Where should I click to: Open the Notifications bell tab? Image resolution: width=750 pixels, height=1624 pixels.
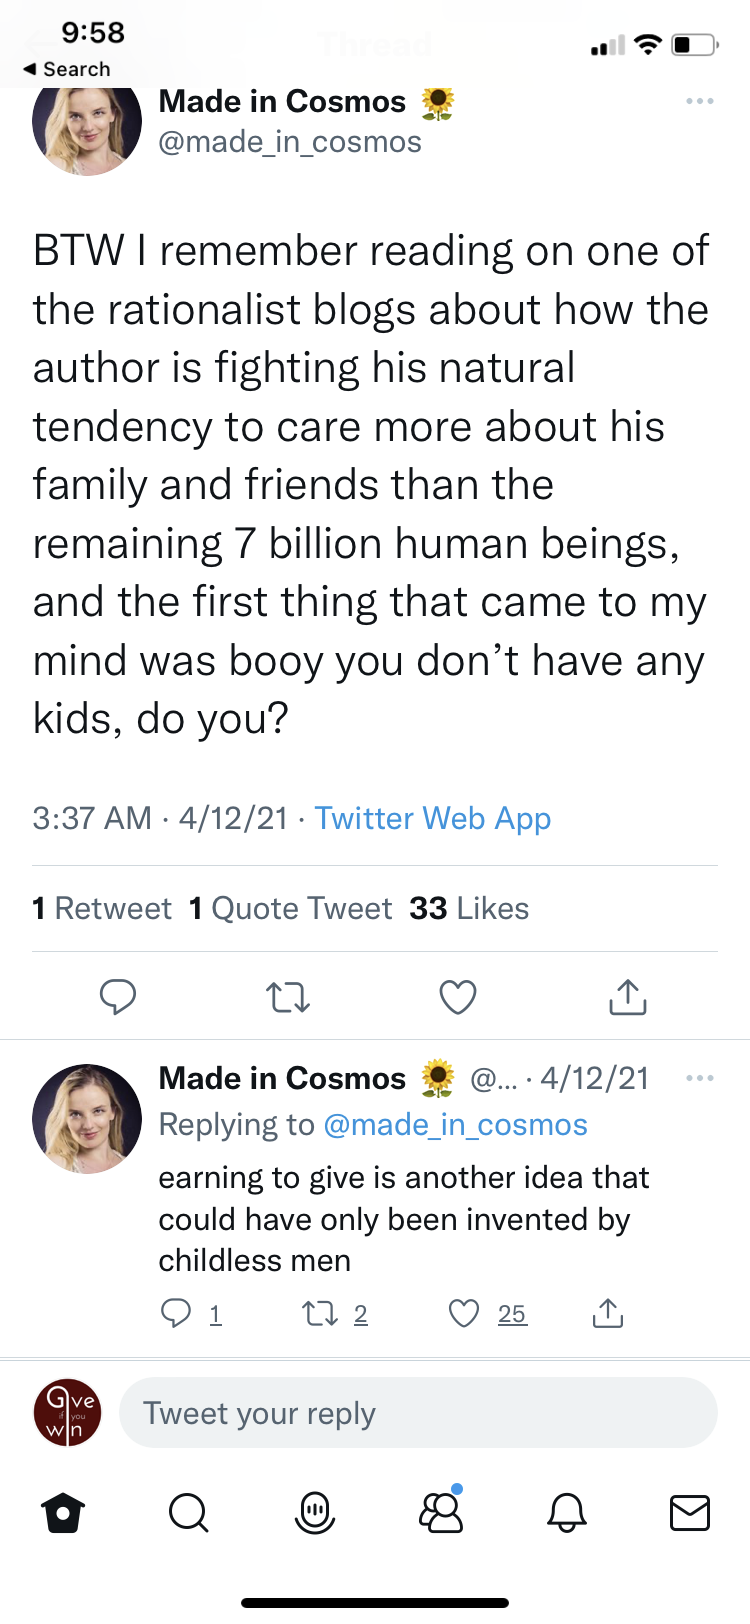coord(566,1513)
